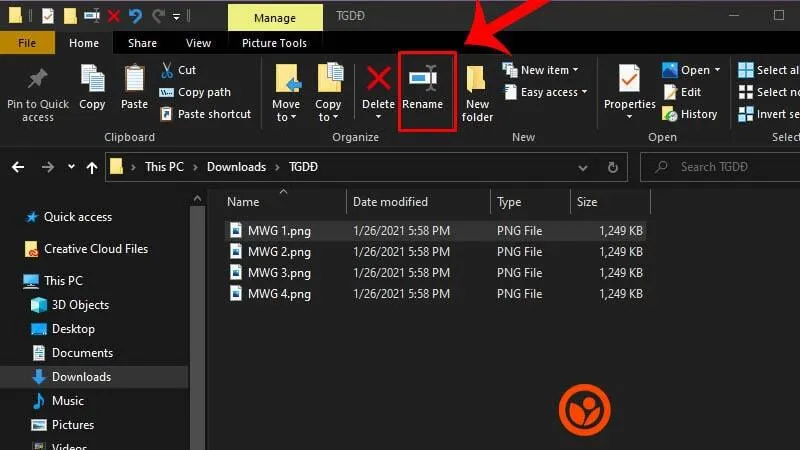Customize Quick Access Toolbar dropdown arrow
Viewport: 800px width, 450px height.
pyautogui.click(x=176, y=17)
